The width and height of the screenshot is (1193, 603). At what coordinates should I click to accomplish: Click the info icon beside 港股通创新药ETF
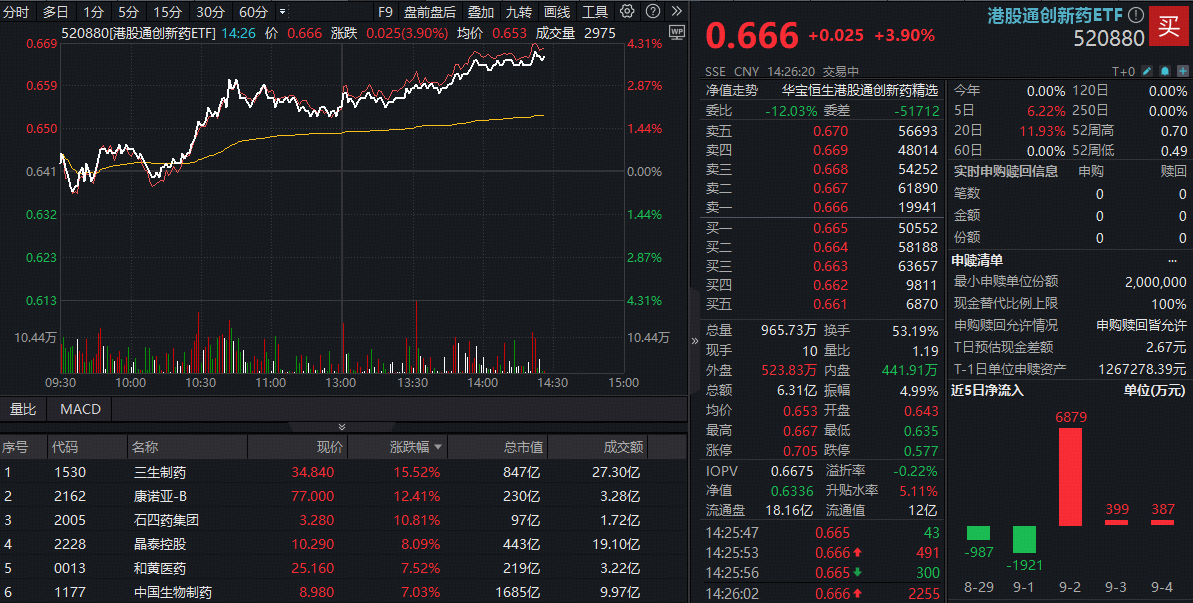coord(1135,15)
